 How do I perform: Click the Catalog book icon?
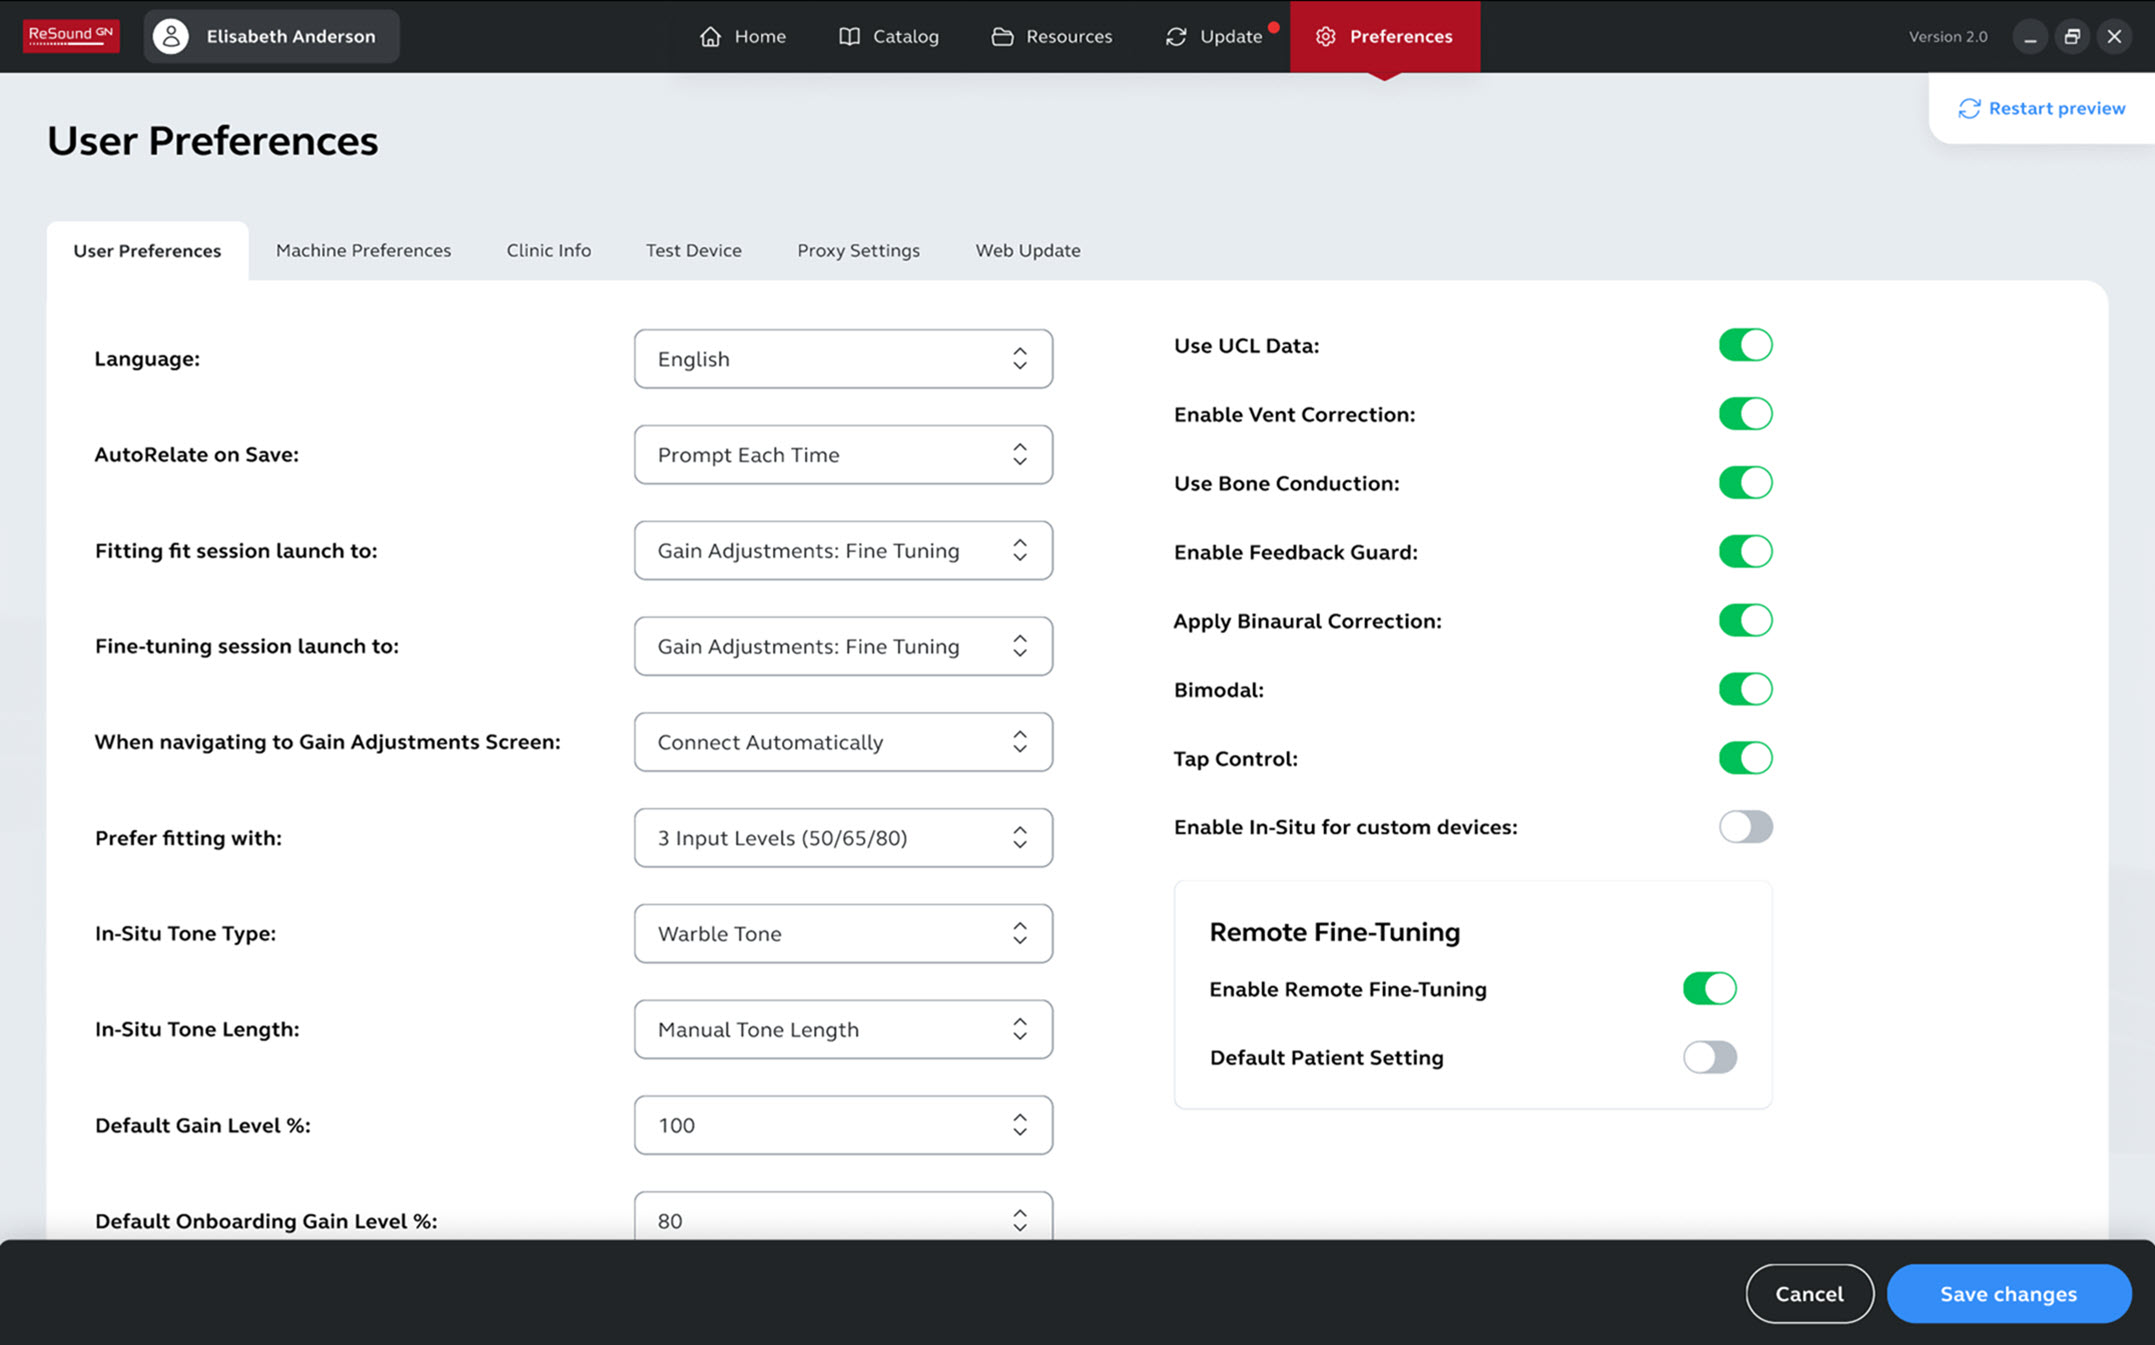pyautogui.click(x=849, y=36)
